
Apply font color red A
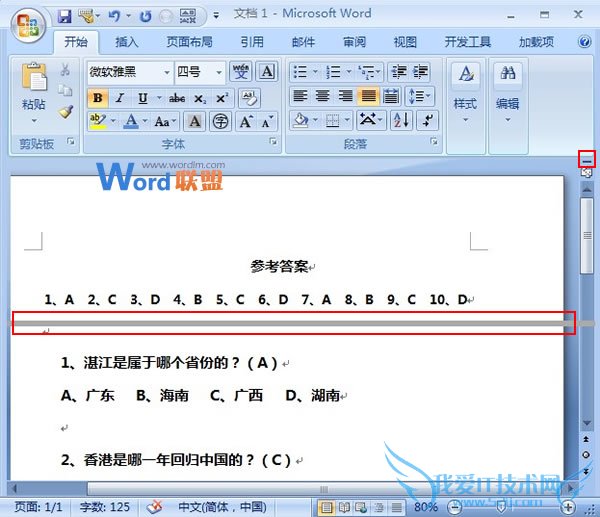click(x=131, y=121)
